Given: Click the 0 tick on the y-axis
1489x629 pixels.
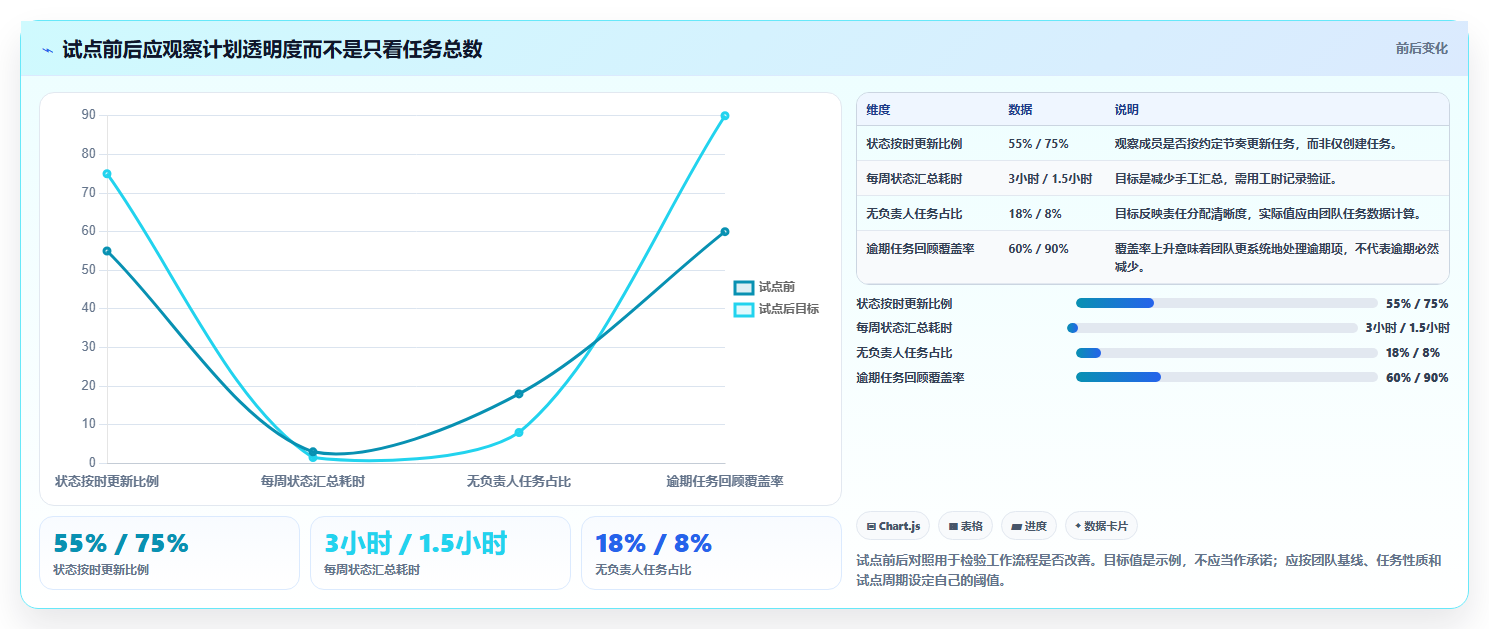Looking at the screenshot, I should click(x=92, y=463).
